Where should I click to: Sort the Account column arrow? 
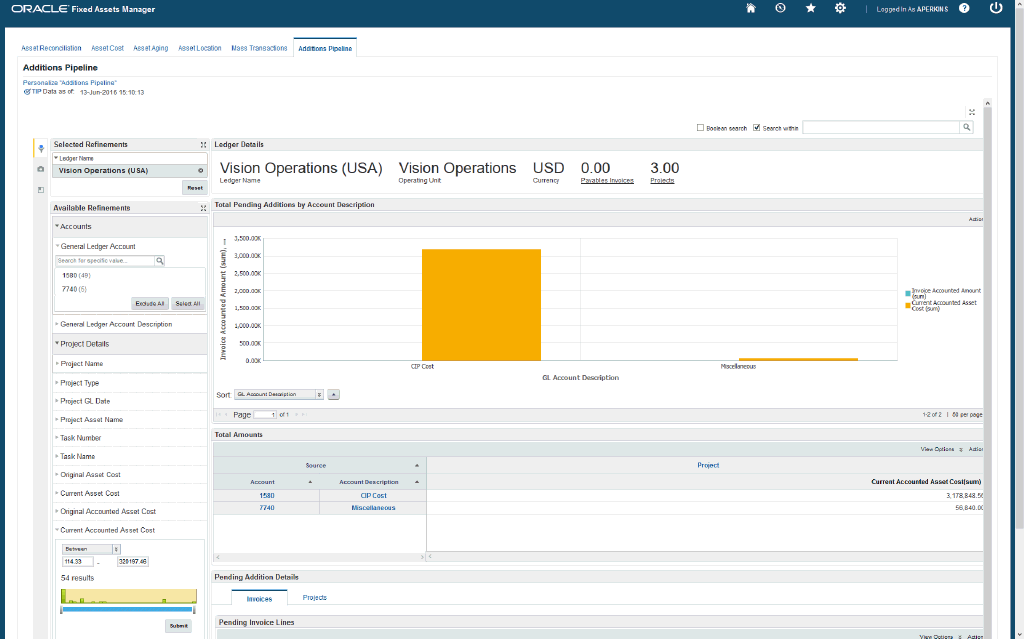(310, 482)
